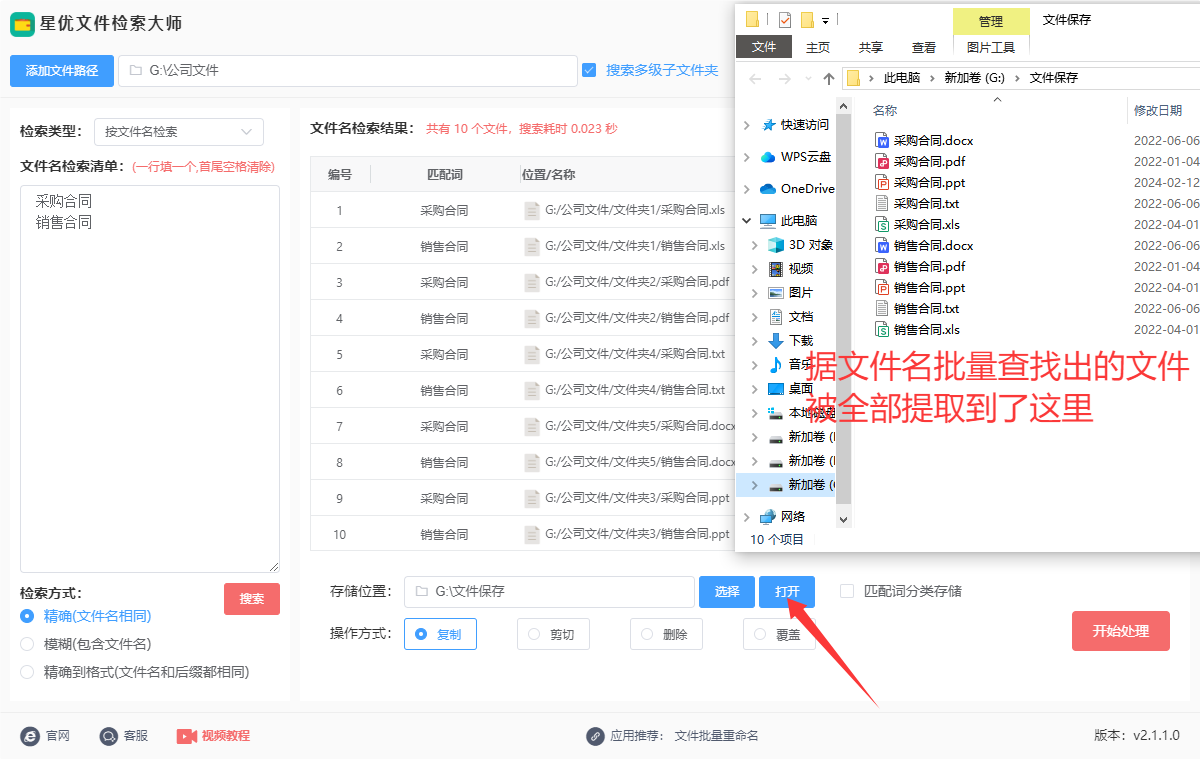Expand 网络 in Explorer tree

click(747, 517)
